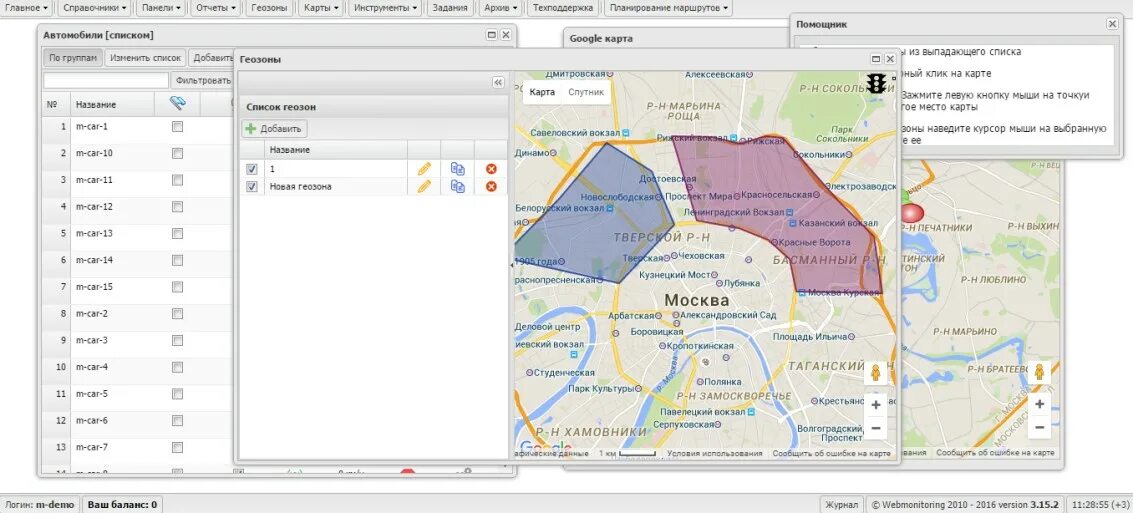Tick the checkbox for m-car-3
The height and width of the screenshot is (513, 1133).
pyautogui.click(x=177, y=340)
